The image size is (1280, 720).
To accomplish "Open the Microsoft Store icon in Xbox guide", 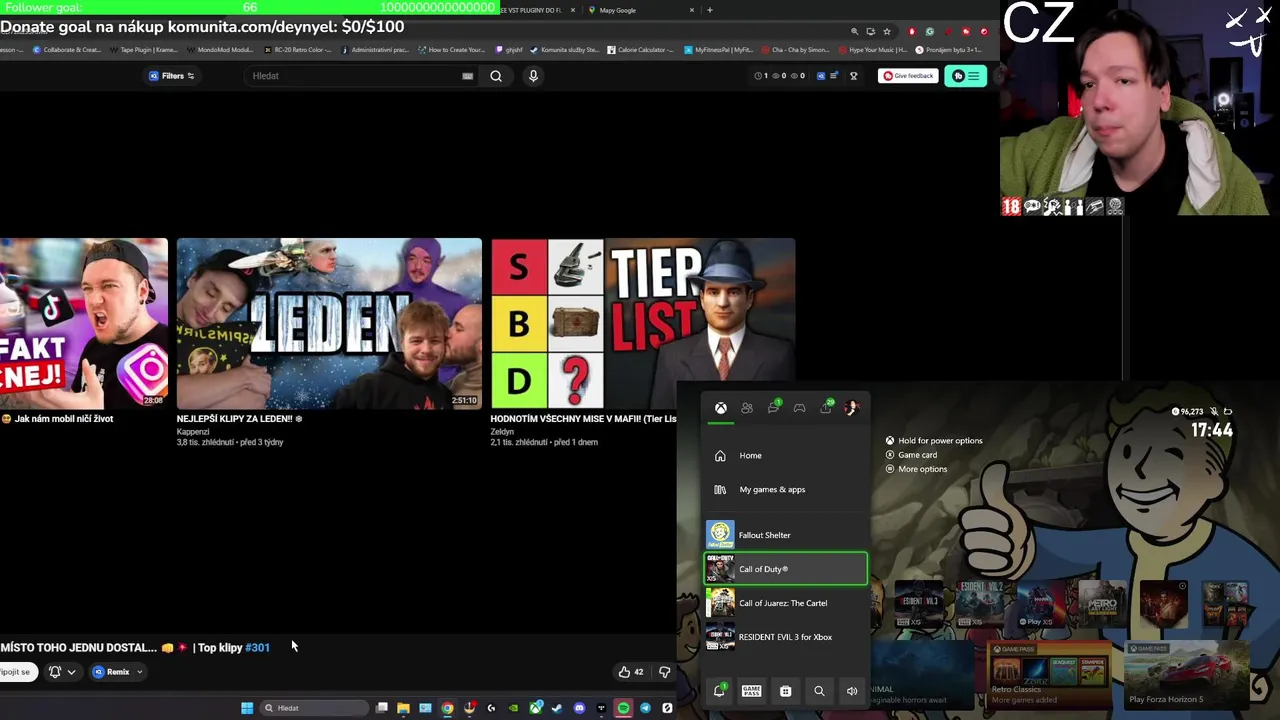I will pyautogui.click(x=785, y=691).
